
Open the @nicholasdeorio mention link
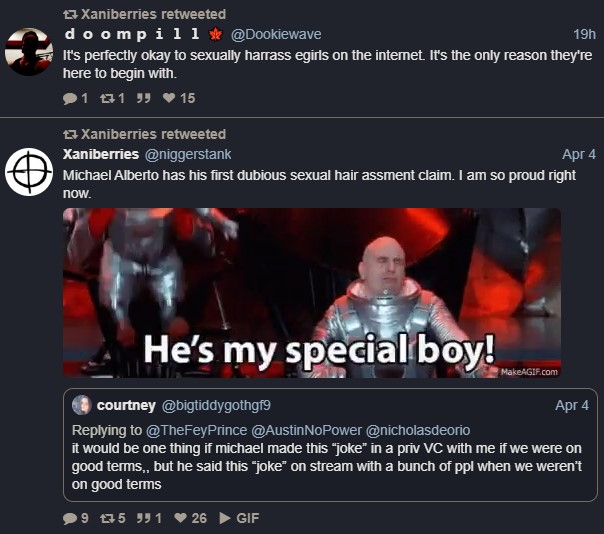(x=418, y=430)
